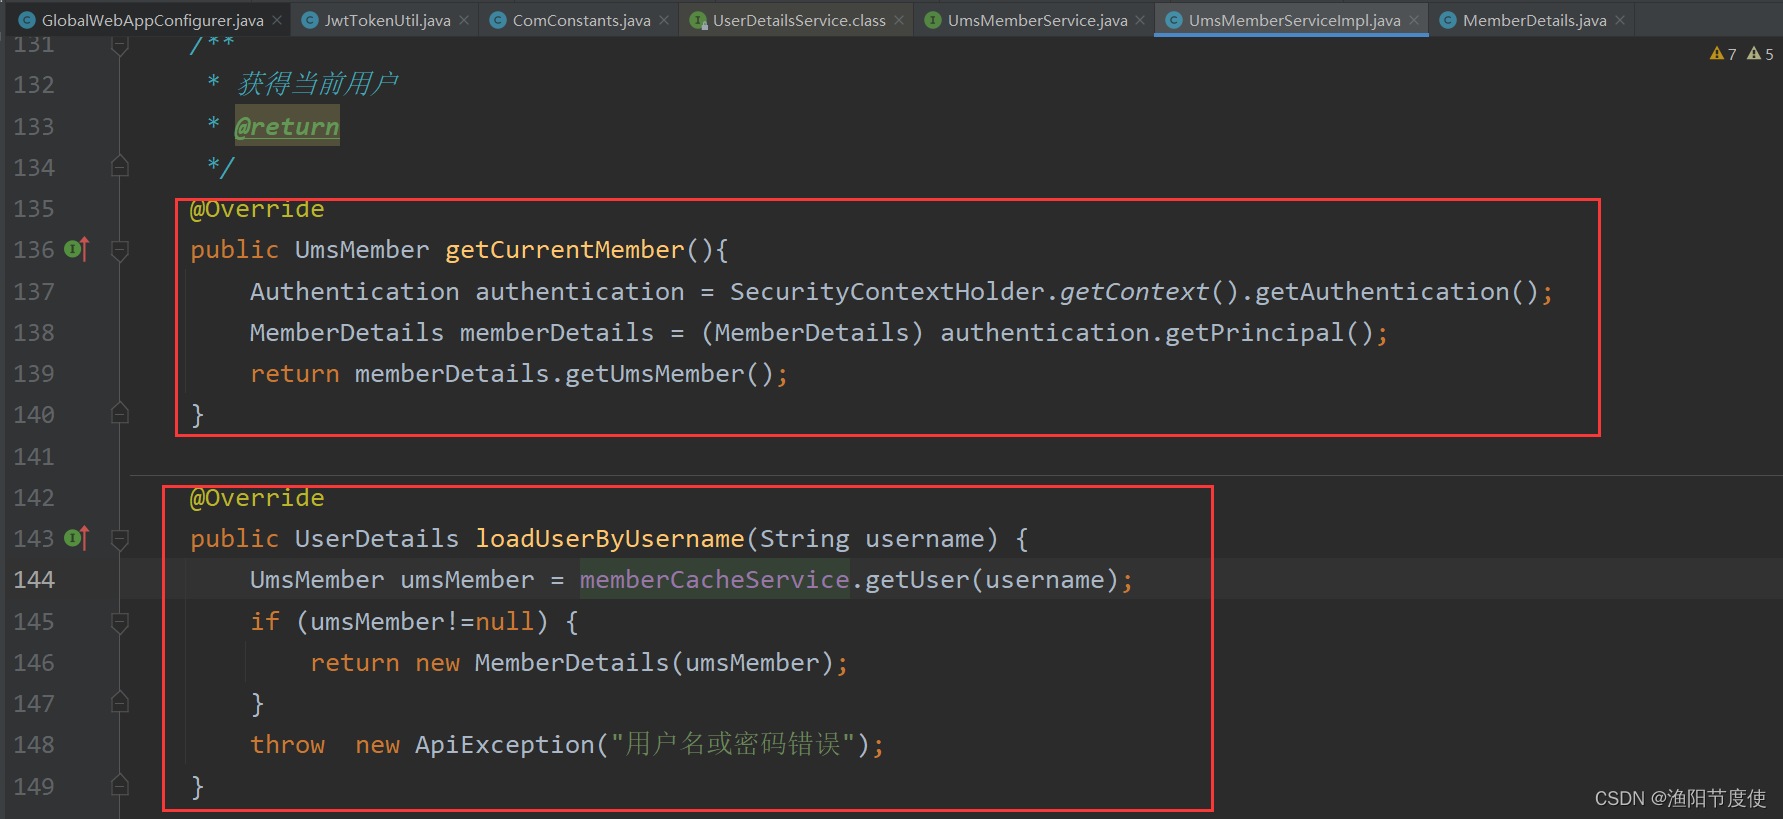Click interface icon on UmsMemberService.java tab

(933, 20)
